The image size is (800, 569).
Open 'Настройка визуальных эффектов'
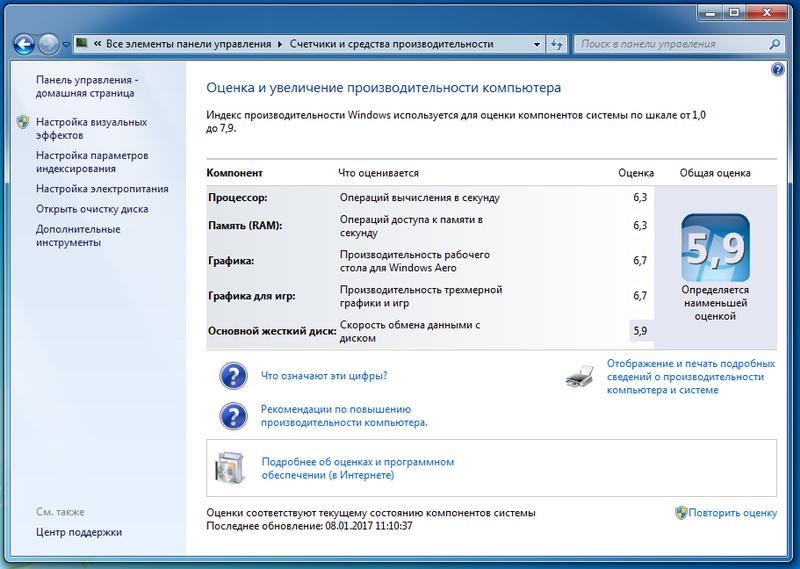click(x=91, y=129)
